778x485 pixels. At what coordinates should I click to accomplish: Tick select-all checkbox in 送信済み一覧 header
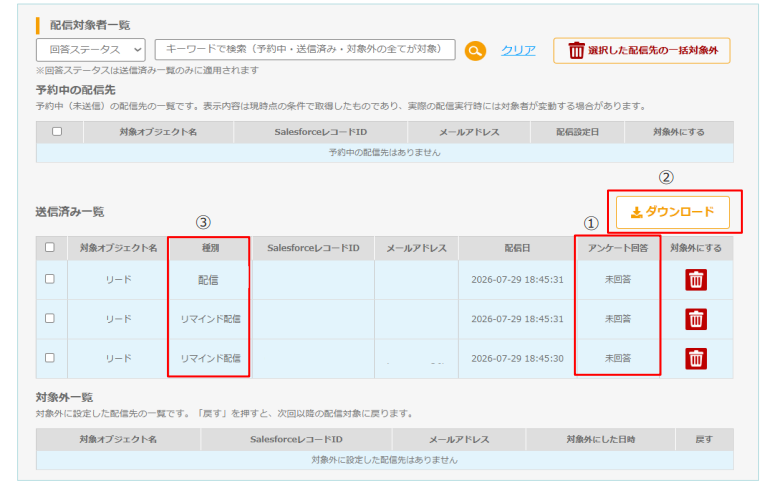(x=50, y=247)
